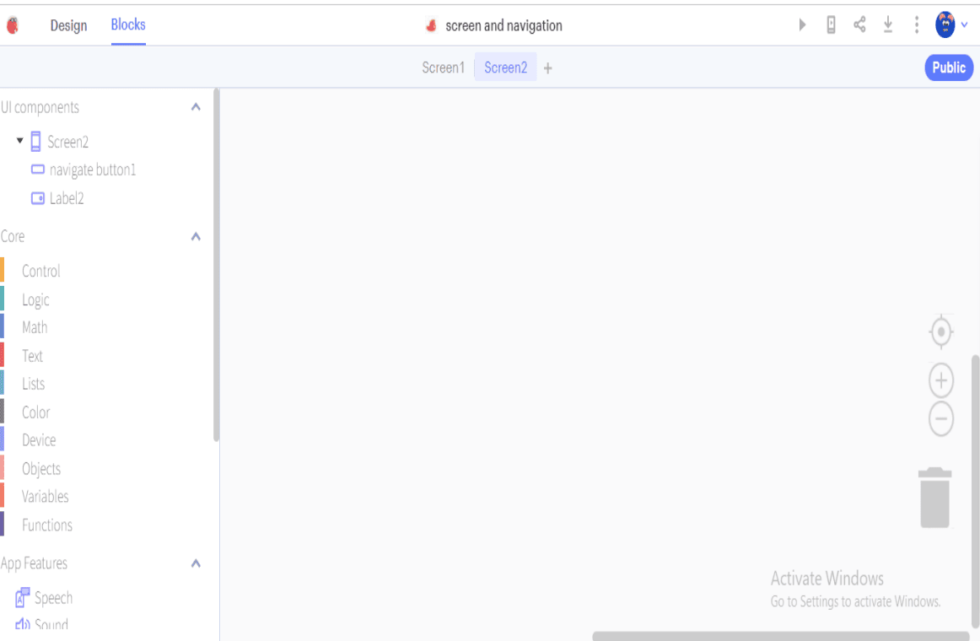
Task: Center the workspace with the target icon
Action: pyautogui.click(x=941, y=331)
